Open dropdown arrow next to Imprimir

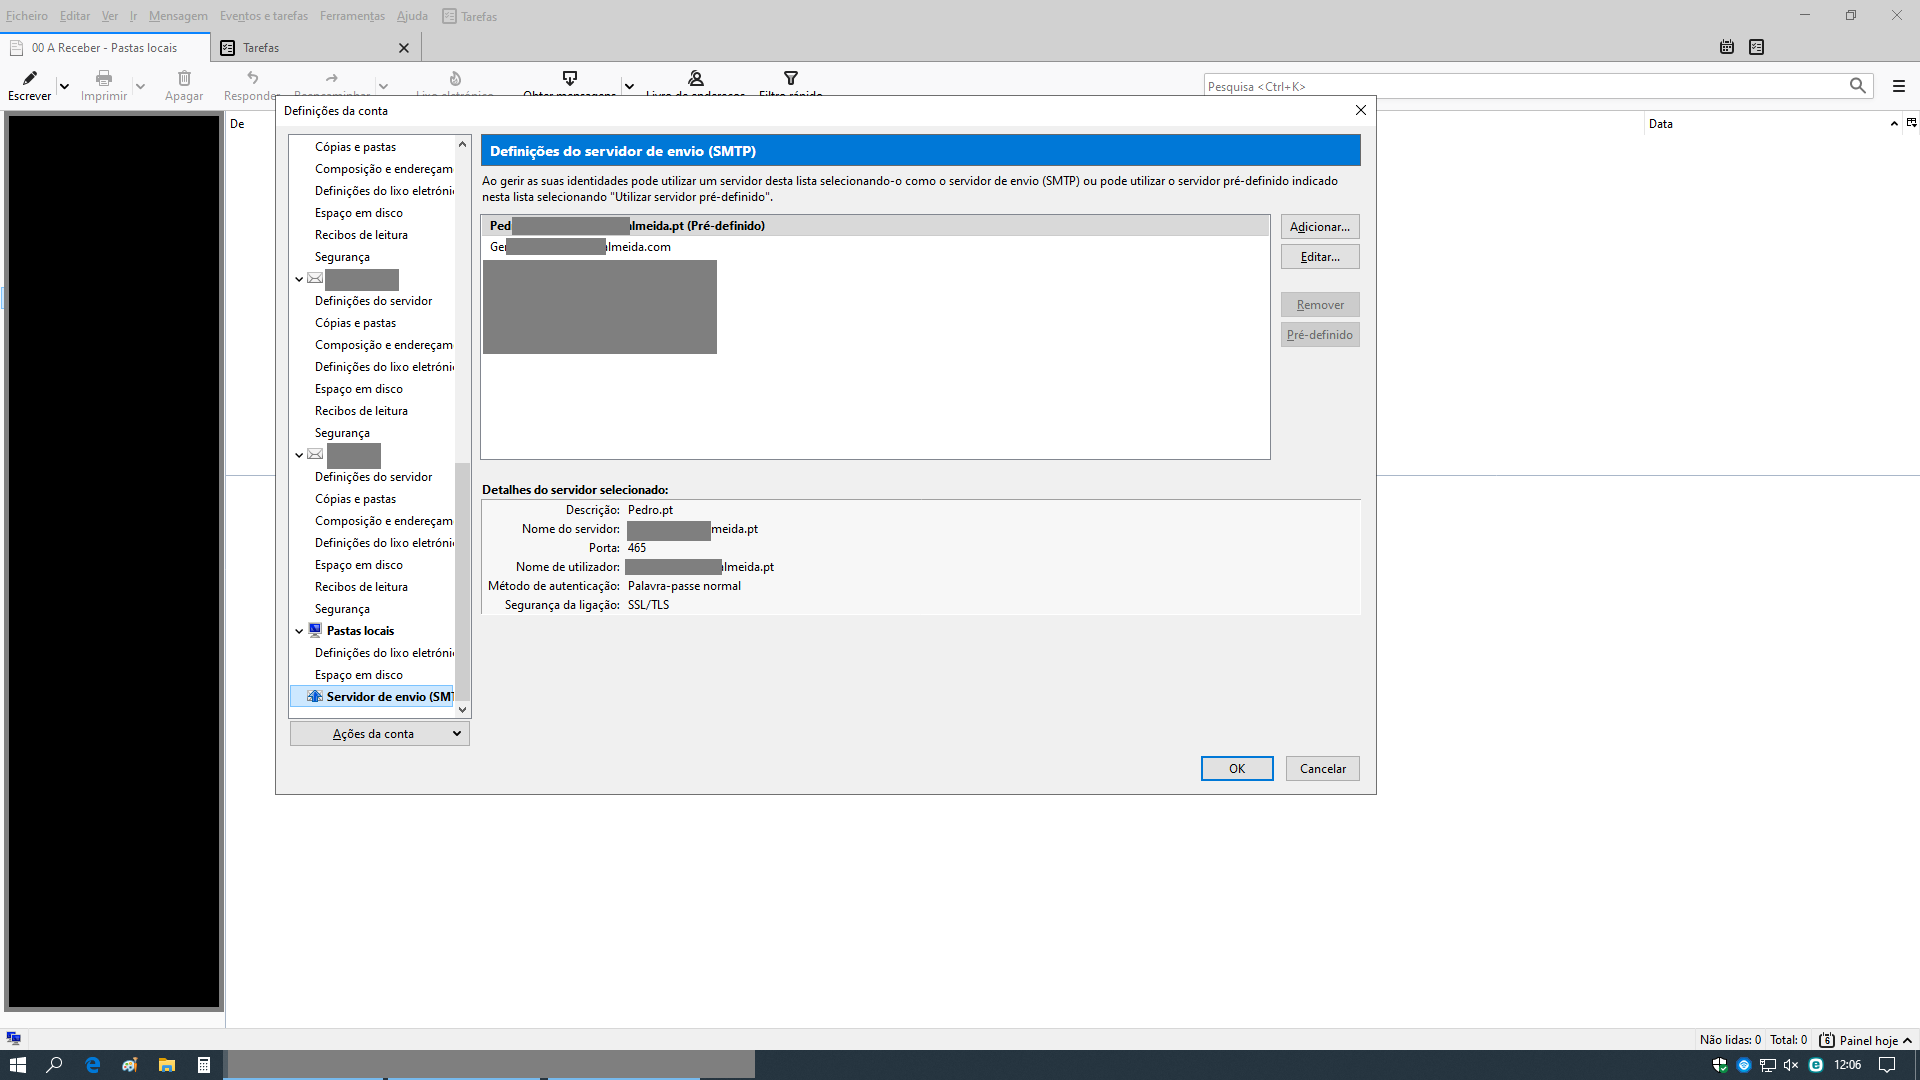[x=140, y=86]
